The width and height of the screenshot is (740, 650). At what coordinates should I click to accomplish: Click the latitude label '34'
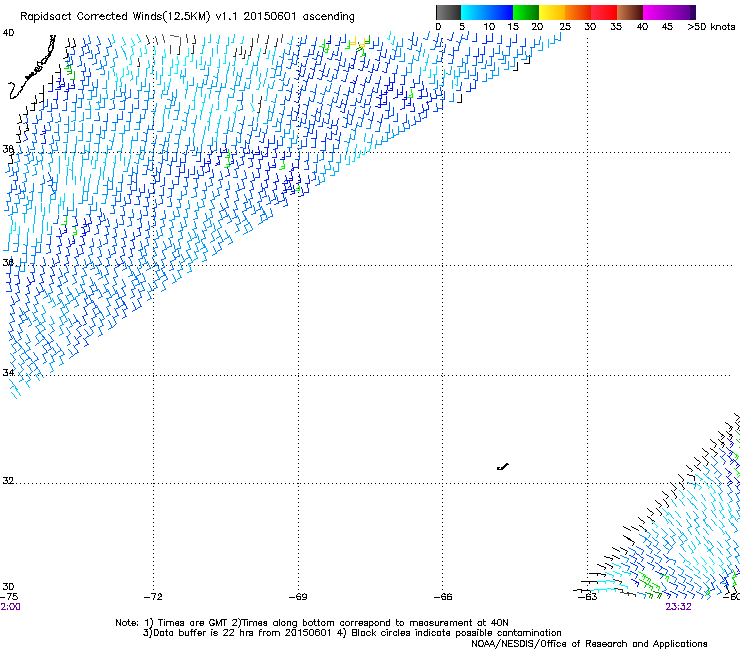8,372
